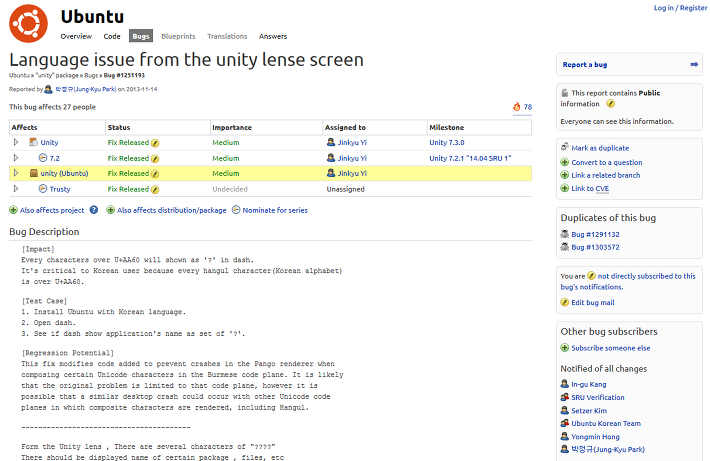This screenshot has height=461, width=710.
Task: Expand the unity (Ubuntu) row details
Action: pos(16,173)
